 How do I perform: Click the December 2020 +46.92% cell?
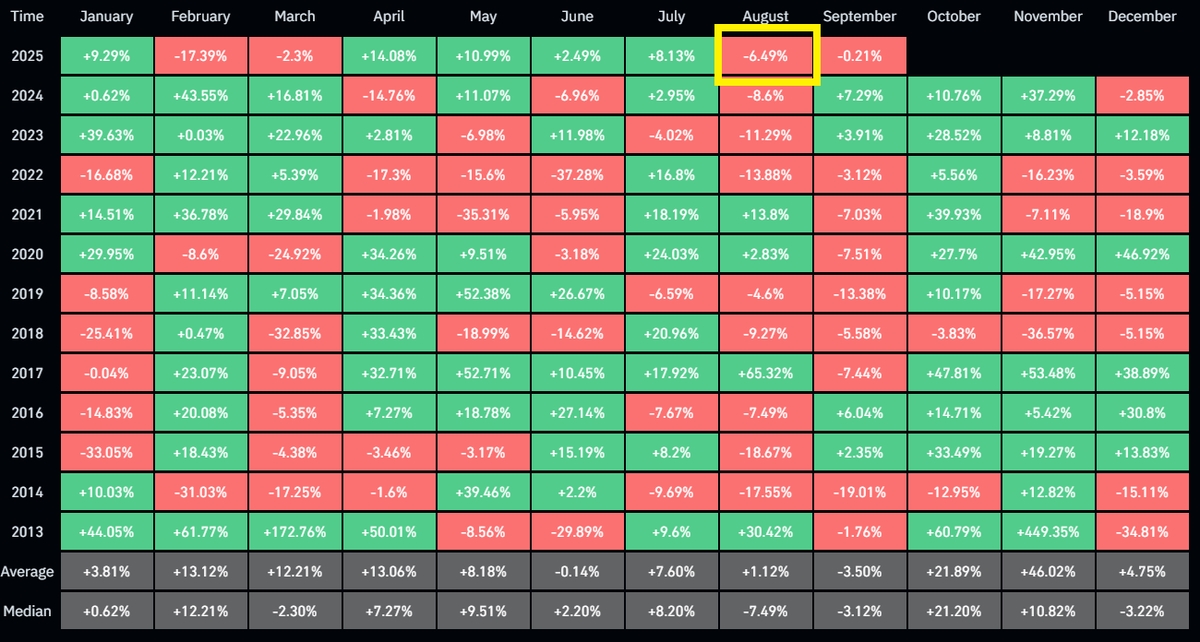click(x=1142, y=254)
